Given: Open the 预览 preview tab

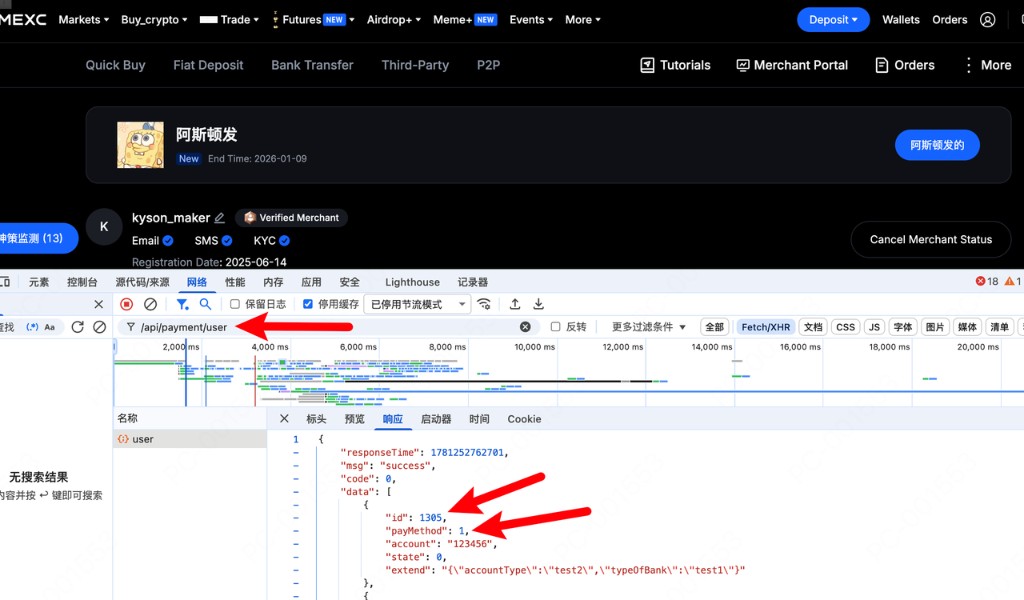Looking at the screenshot, I should coord(355,419).
